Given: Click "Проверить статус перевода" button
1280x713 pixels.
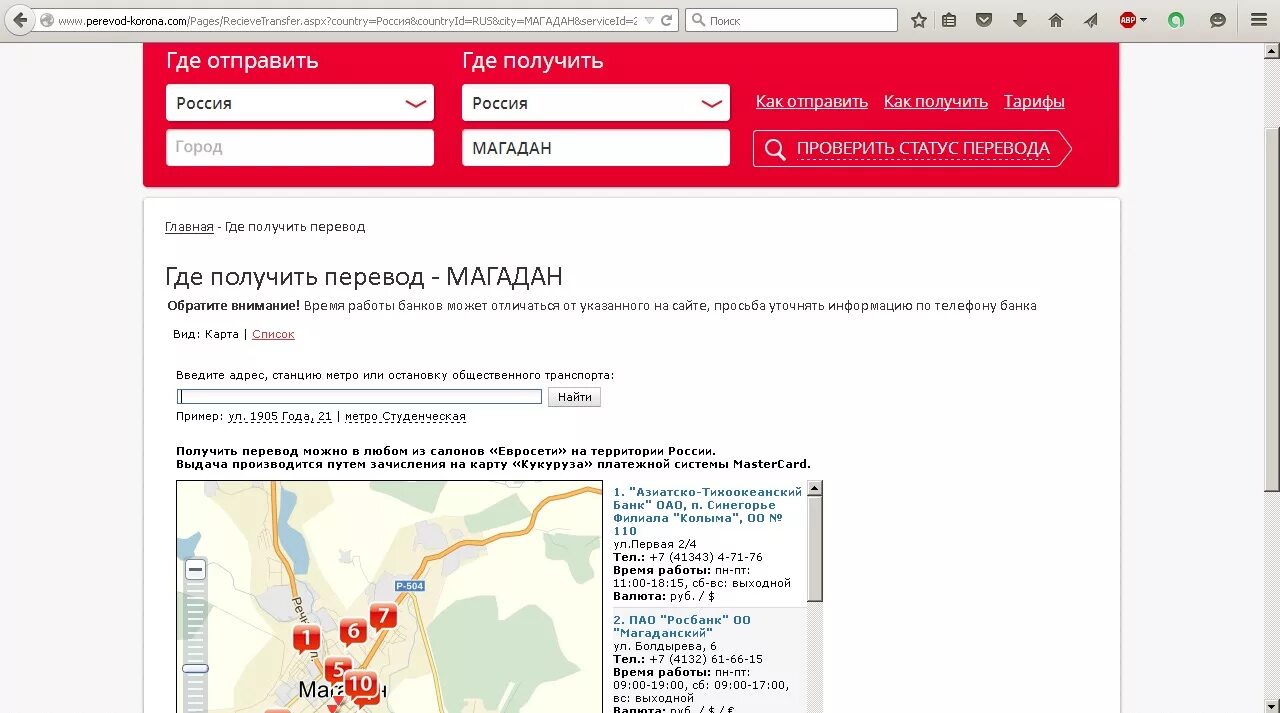Looking at the screenshot, I should coord(912,149).
